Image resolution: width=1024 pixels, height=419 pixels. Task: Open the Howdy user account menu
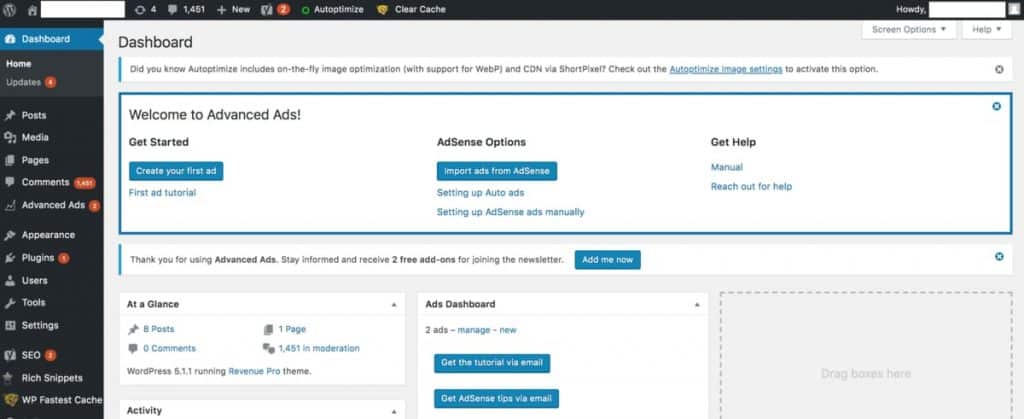[958, 10]
